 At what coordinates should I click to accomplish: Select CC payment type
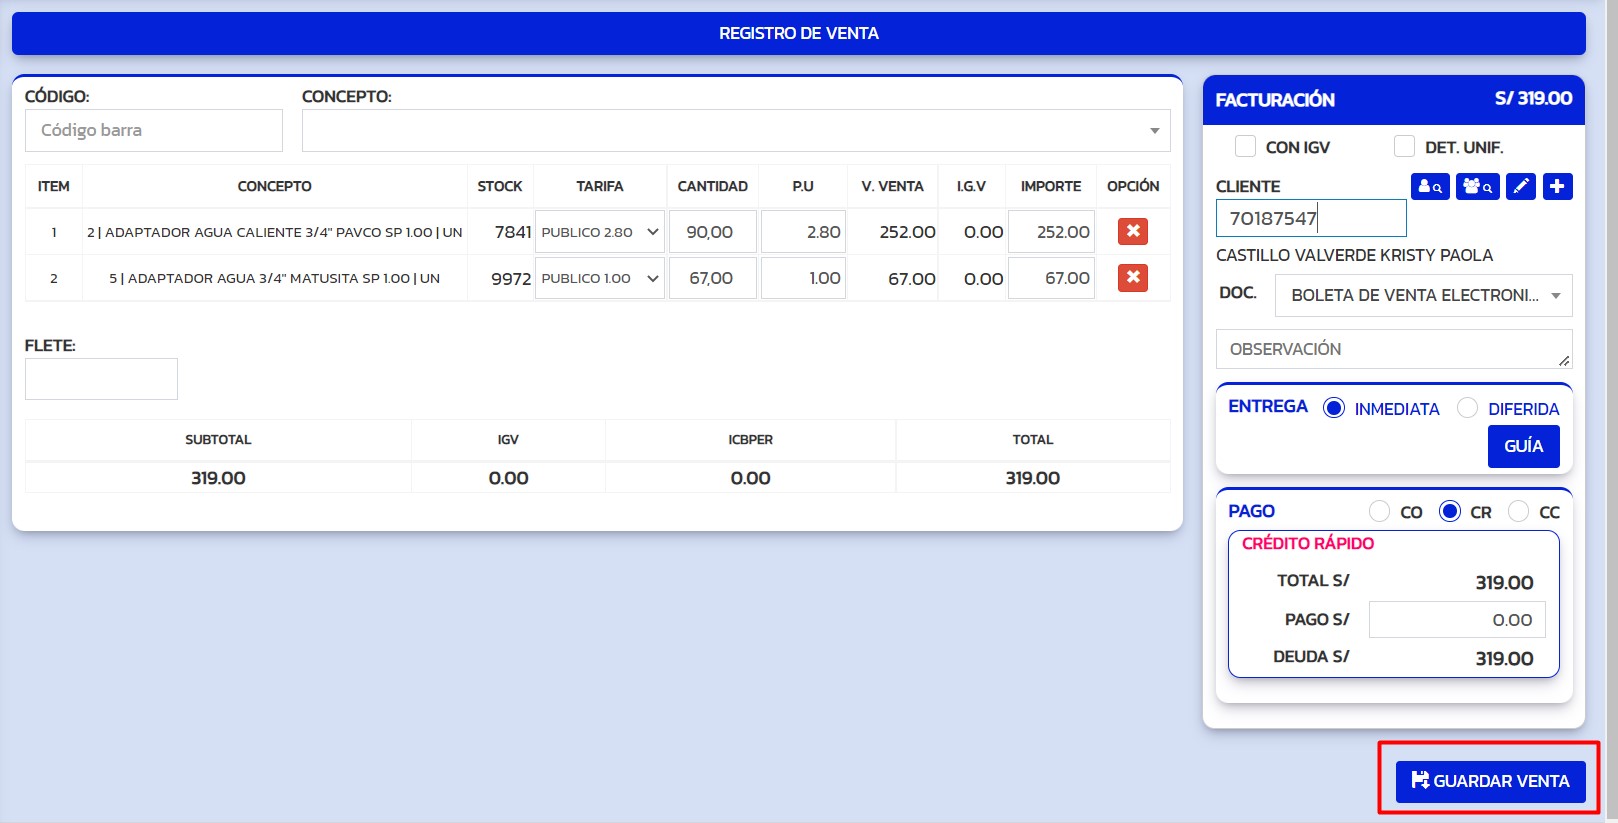click(1518, 511)
